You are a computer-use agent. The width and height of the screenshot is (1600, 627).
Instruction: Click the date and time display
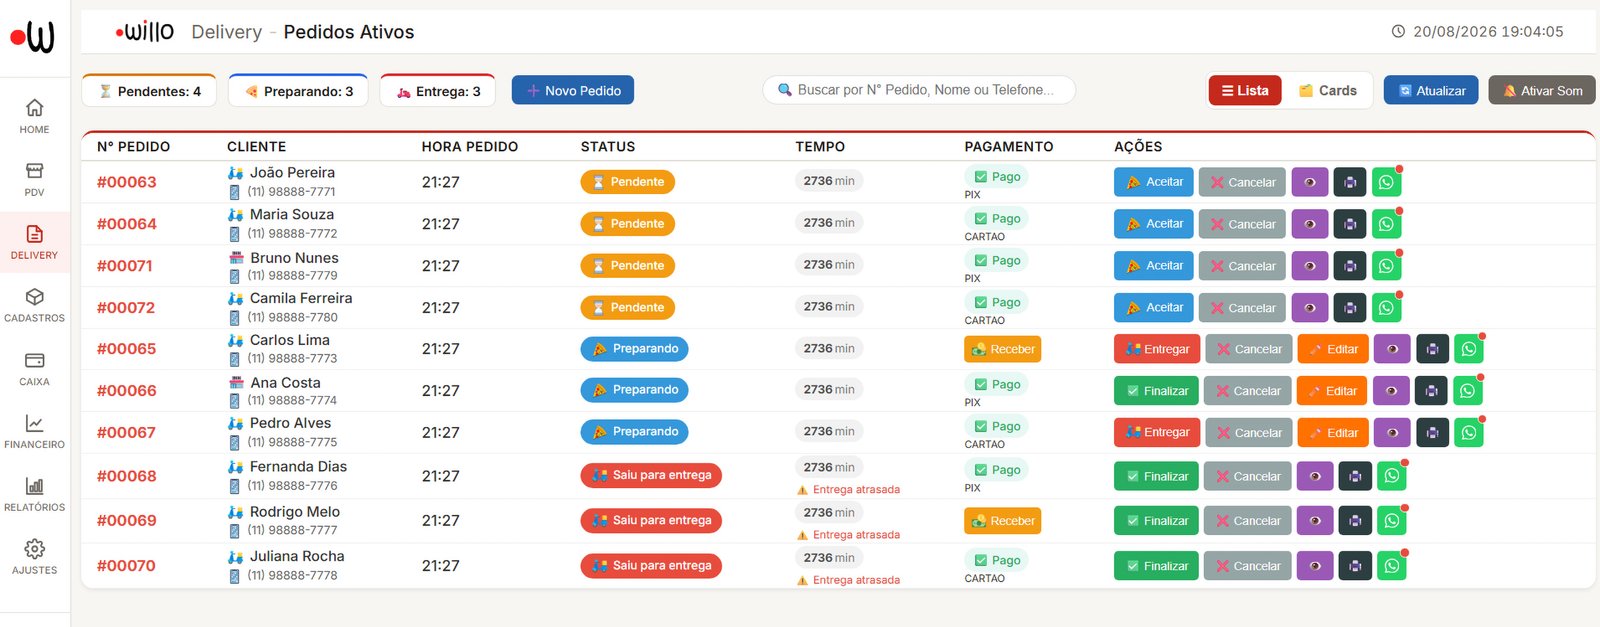click(x=1478, y=32)
